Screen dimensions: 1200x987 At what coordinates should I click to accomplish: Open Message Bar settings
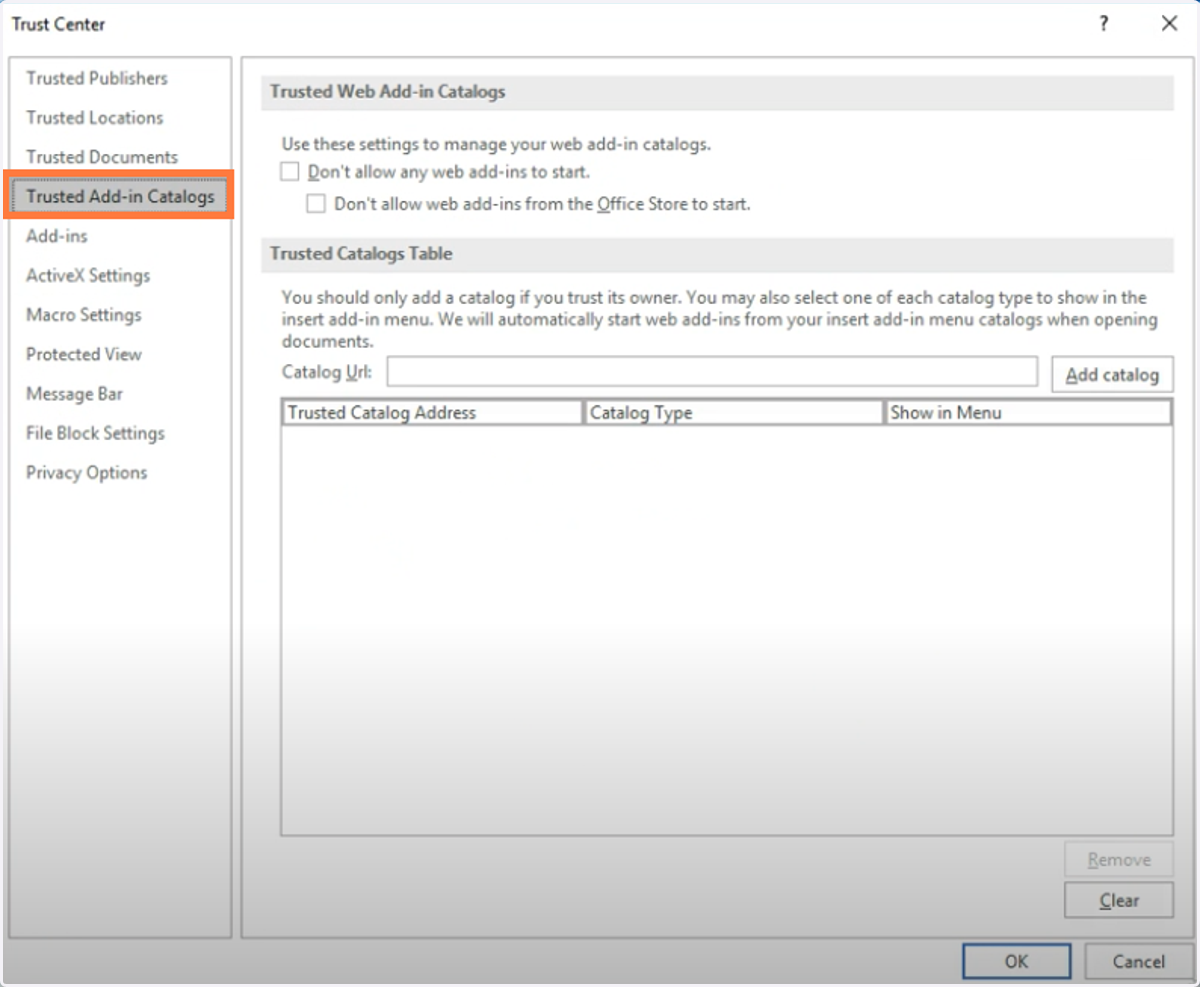tap(75, 394)
